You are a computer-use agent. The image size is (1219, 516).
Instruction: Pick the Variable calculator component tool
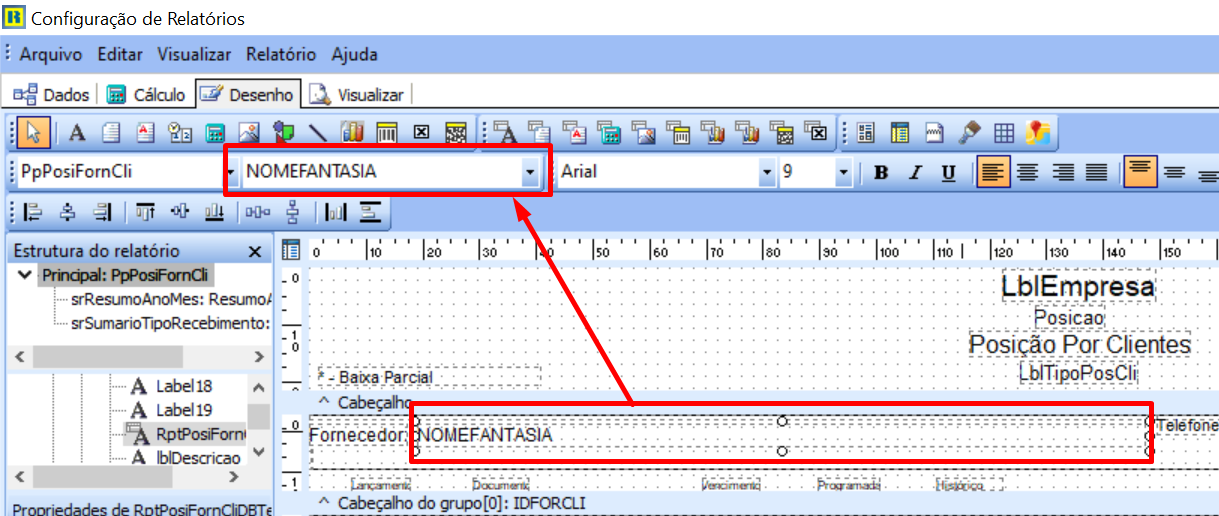coord(214,131)
